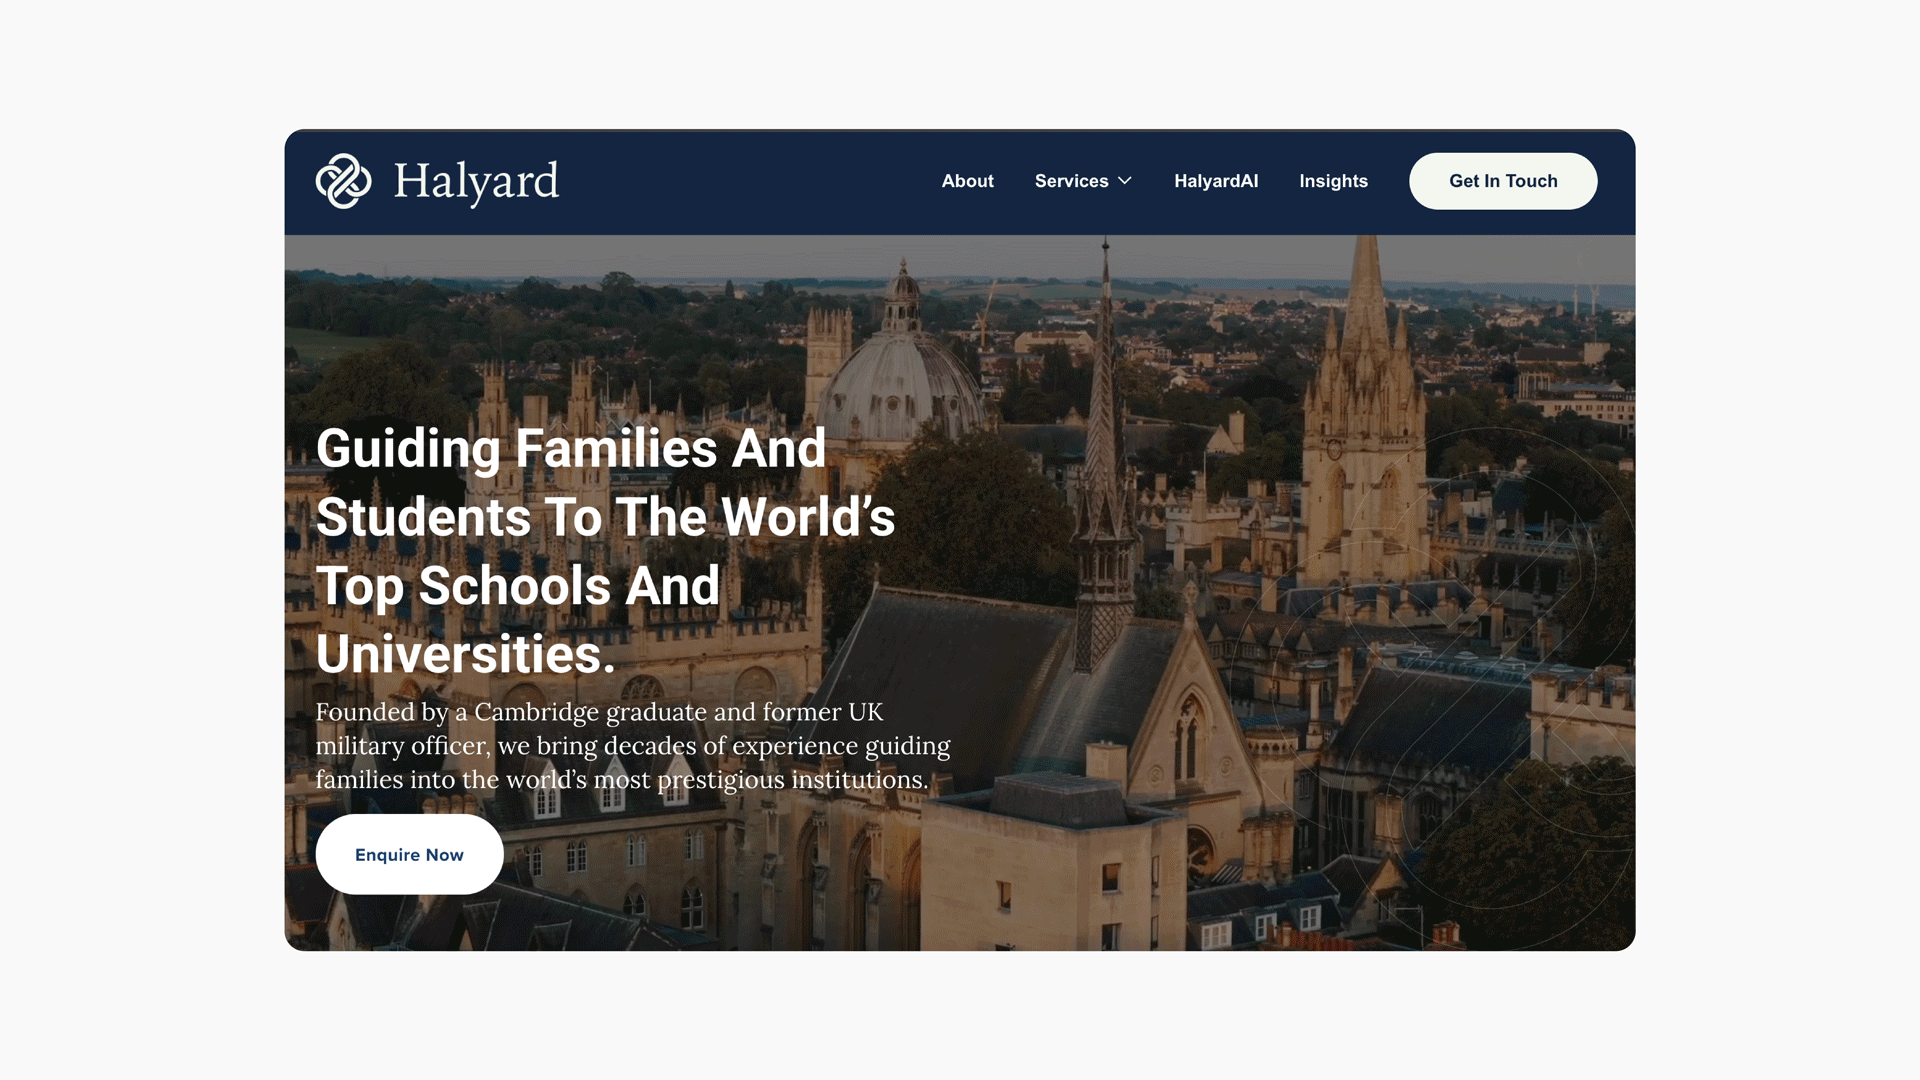Click the Halyard knot logo icon
1920x1080 pixels.
pyautogui.click(x=343, y=181)
